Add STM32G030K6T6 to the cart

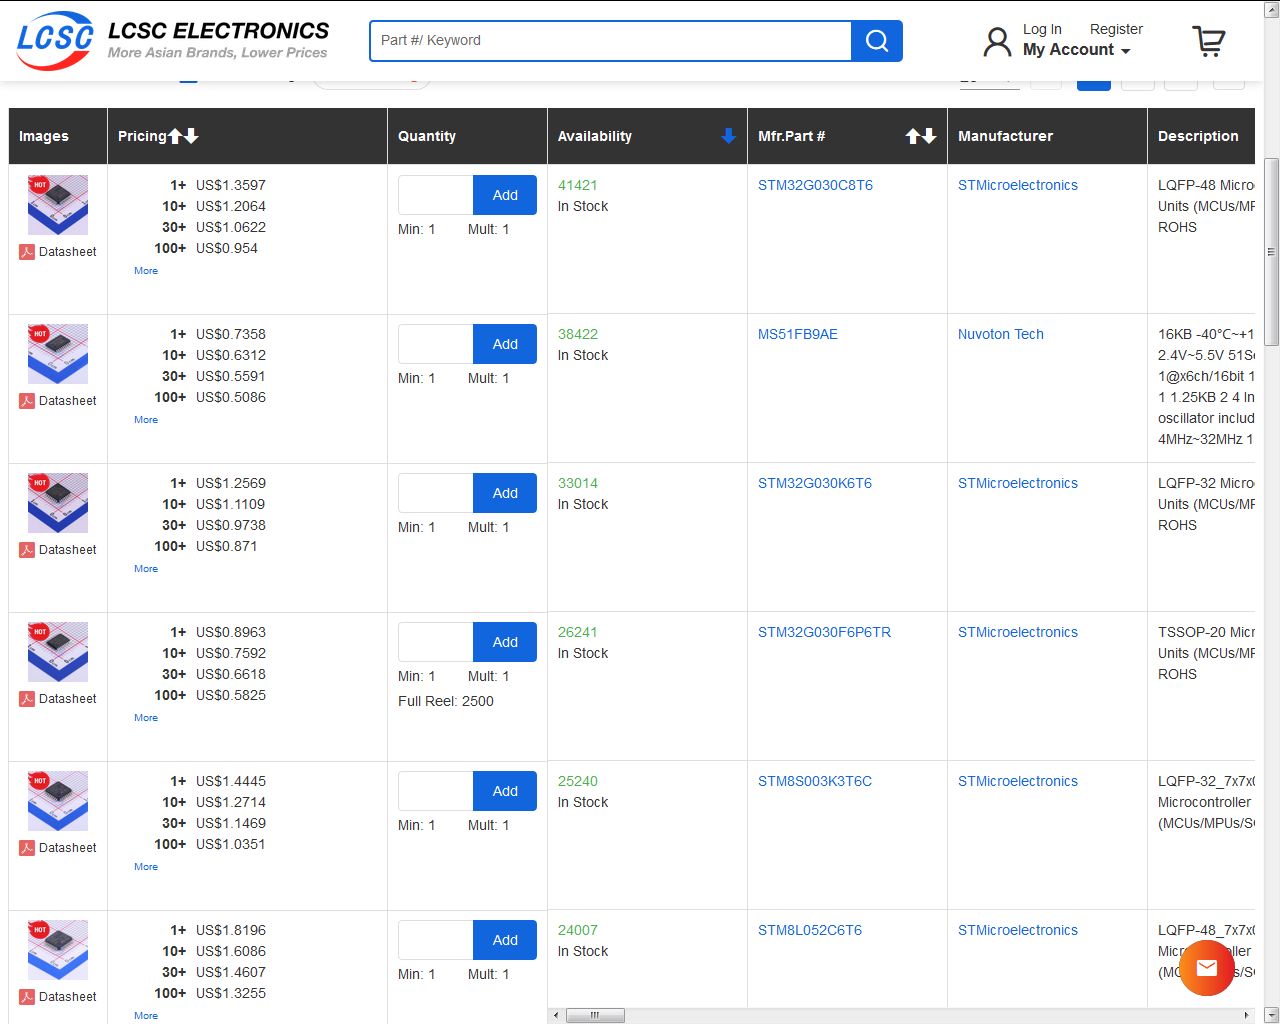click(x=505, y=493)
